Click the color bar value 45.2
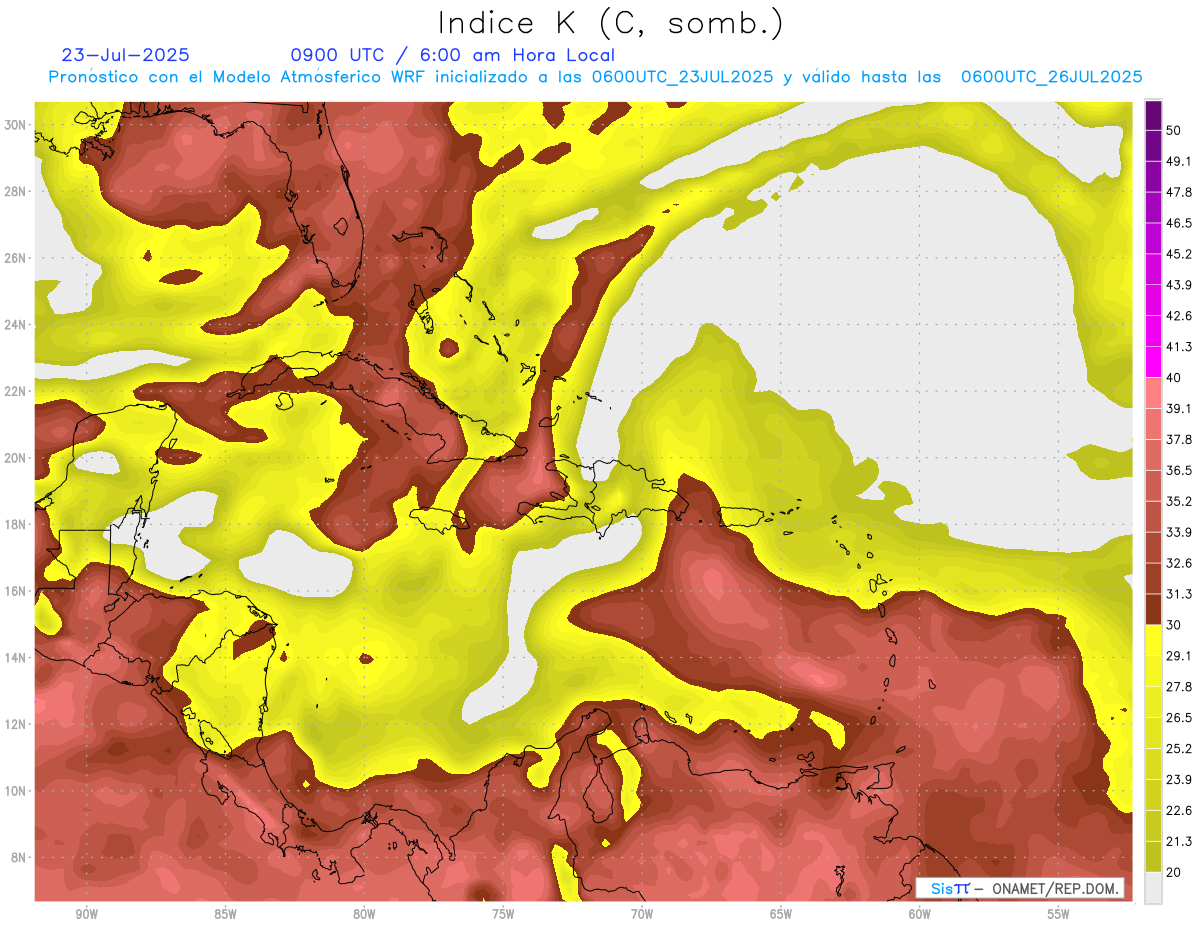The height and width of the screenshot is (927, 1200). [1180, 254]
